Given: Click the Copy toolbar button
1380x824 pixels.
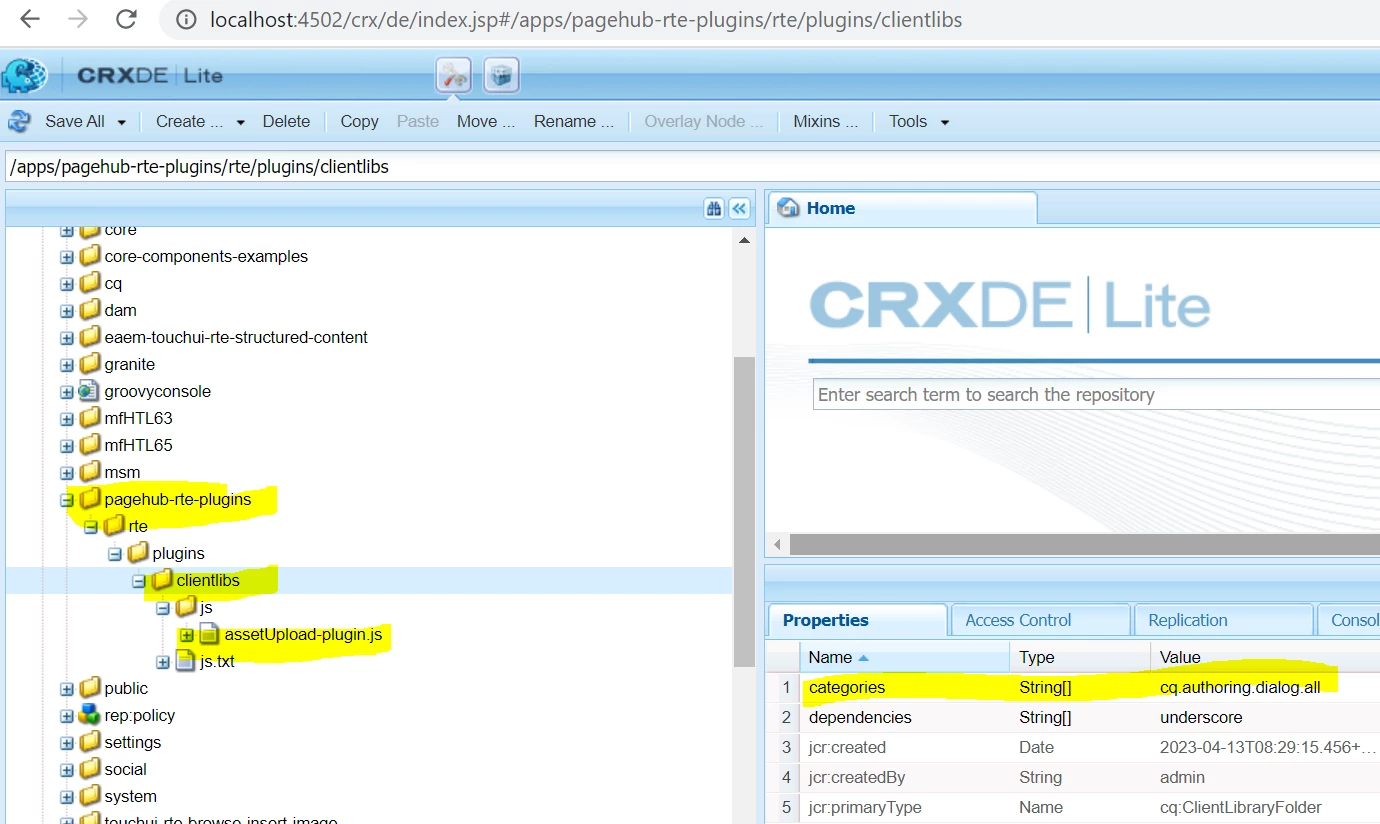Looking at the screenshot, I should point(359,121).
